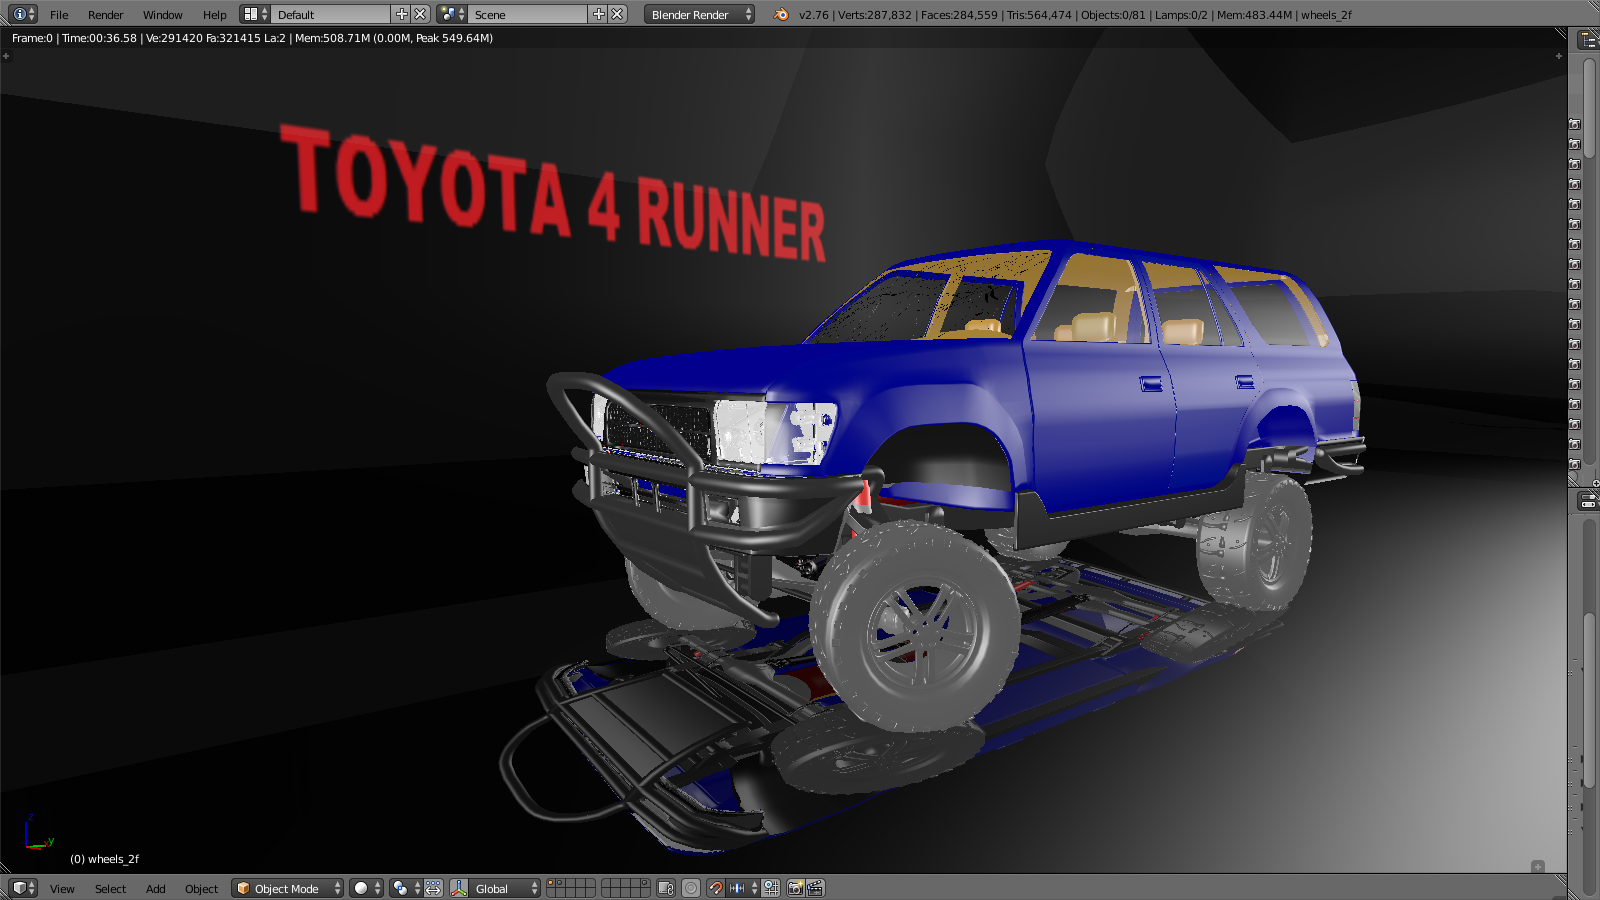Open the File menu
The height and width of the screenshot is (900, 1600).
(x=59, y=15)
